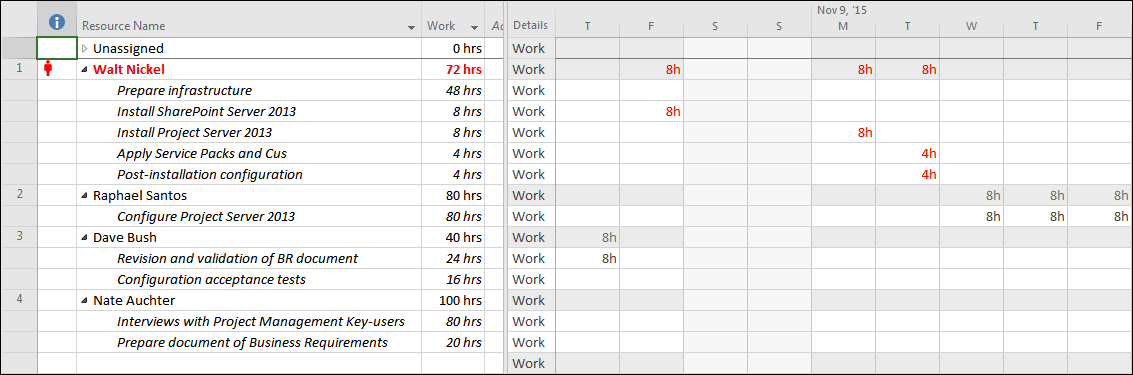Image resolution: width=1133 pixels, height=375 pixels.
Task: Select row header number 2
Action: 19,195
